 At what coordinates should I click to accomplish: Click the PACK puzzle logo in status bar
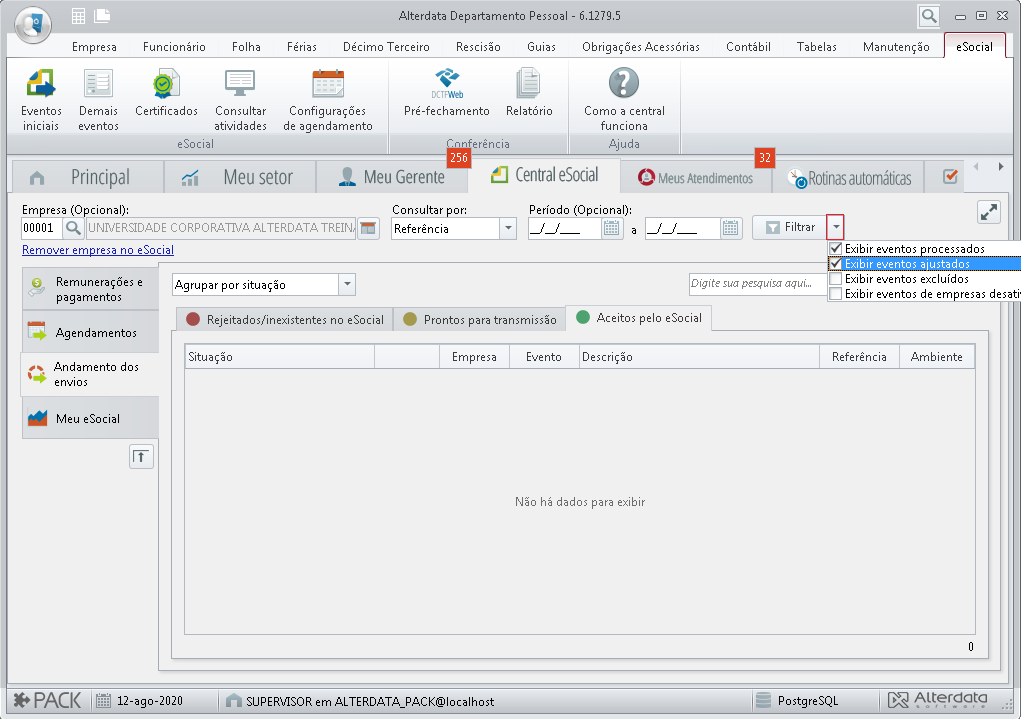click(47, 701)
